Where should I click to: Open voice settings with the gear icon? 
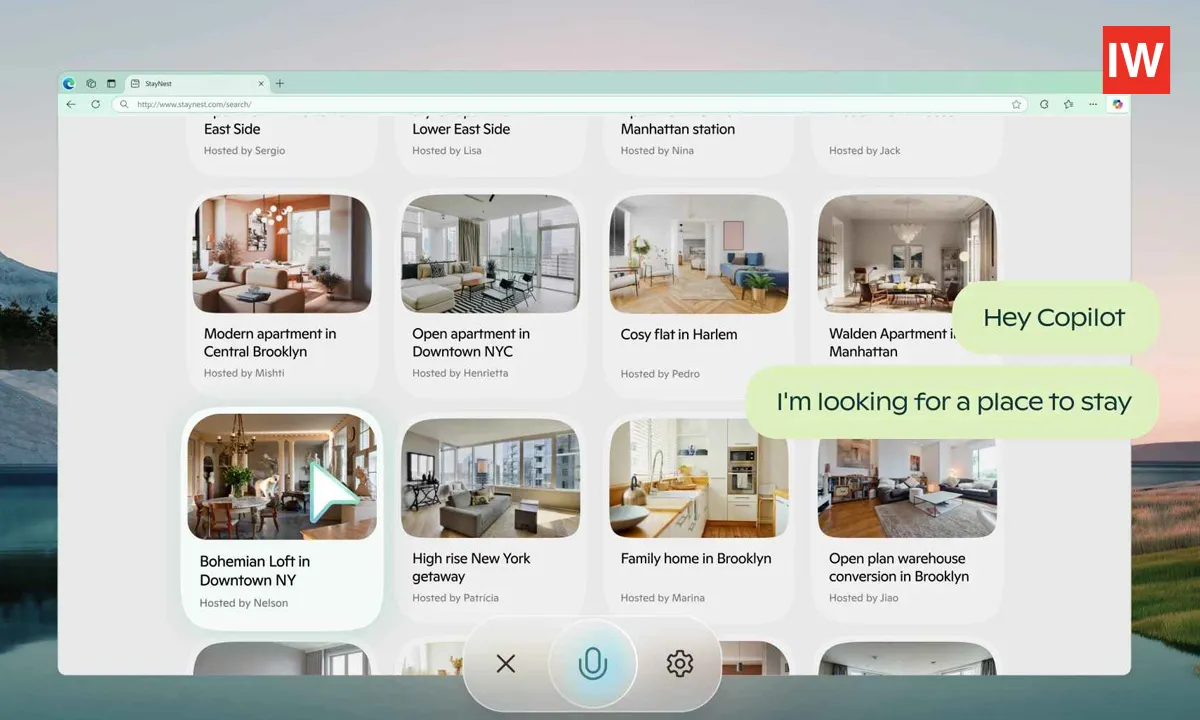coord(679,663)
